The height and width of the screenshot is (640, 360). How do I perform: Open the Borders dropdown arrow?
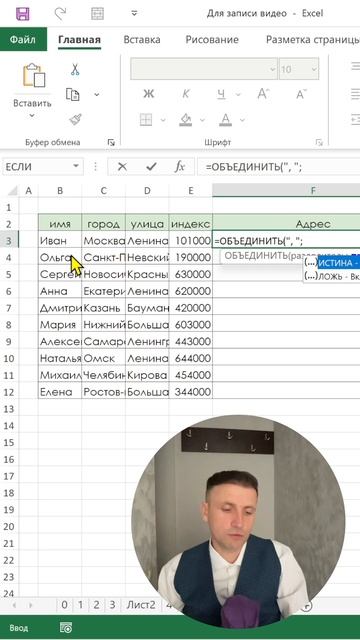tap(163, 120)
